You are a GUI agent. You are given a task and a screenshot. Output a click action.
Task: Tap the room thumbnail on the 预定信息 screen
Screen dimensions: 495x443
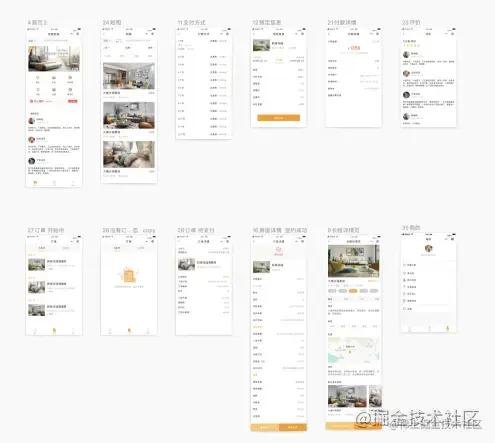[x=261, y=45]
